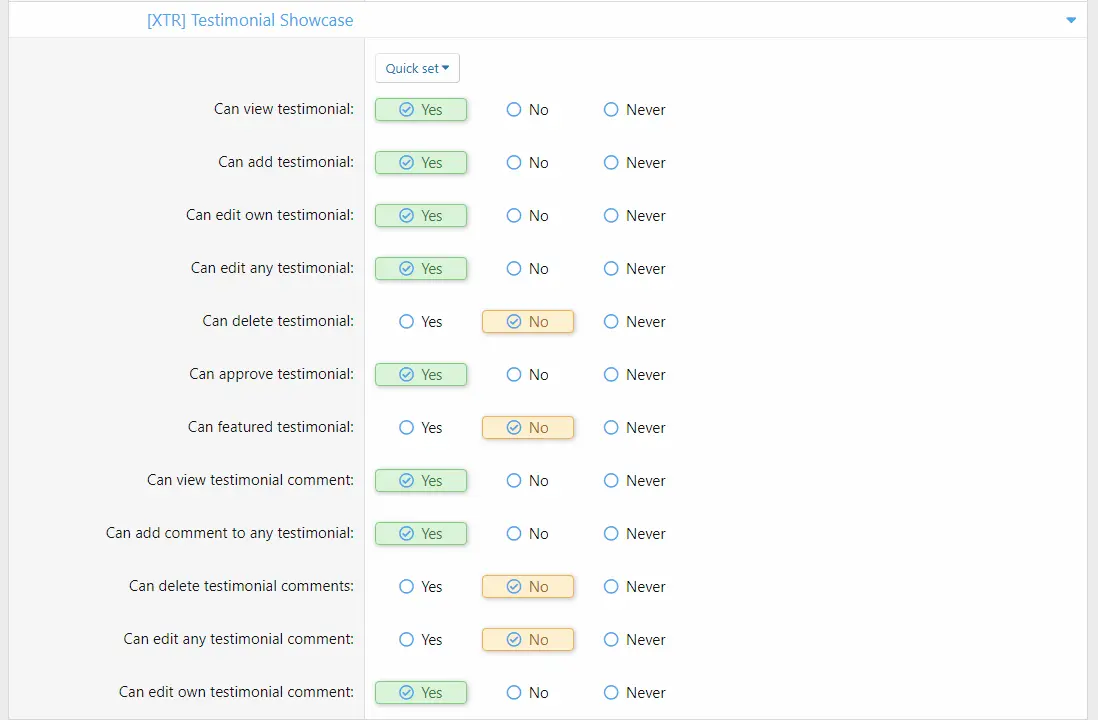Select Yes for Can featured testimonial
This screenshot has width=1098, height=720.
tap(421, 428)
